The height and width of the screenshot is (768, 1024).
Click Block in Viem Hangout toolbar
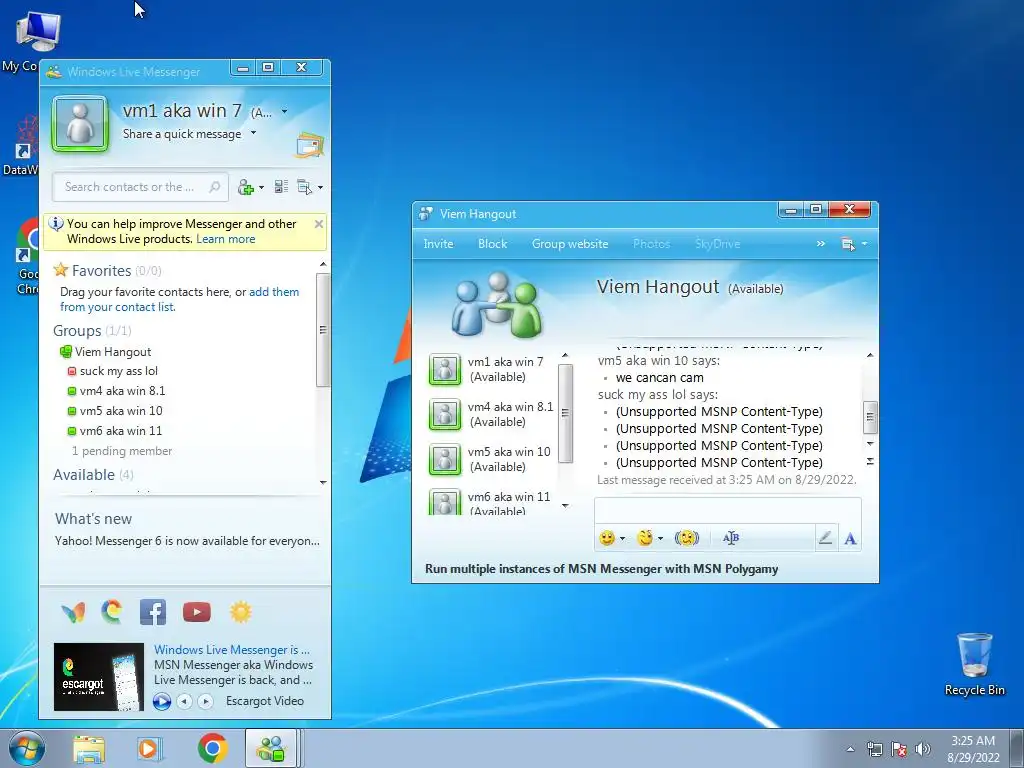492,244
